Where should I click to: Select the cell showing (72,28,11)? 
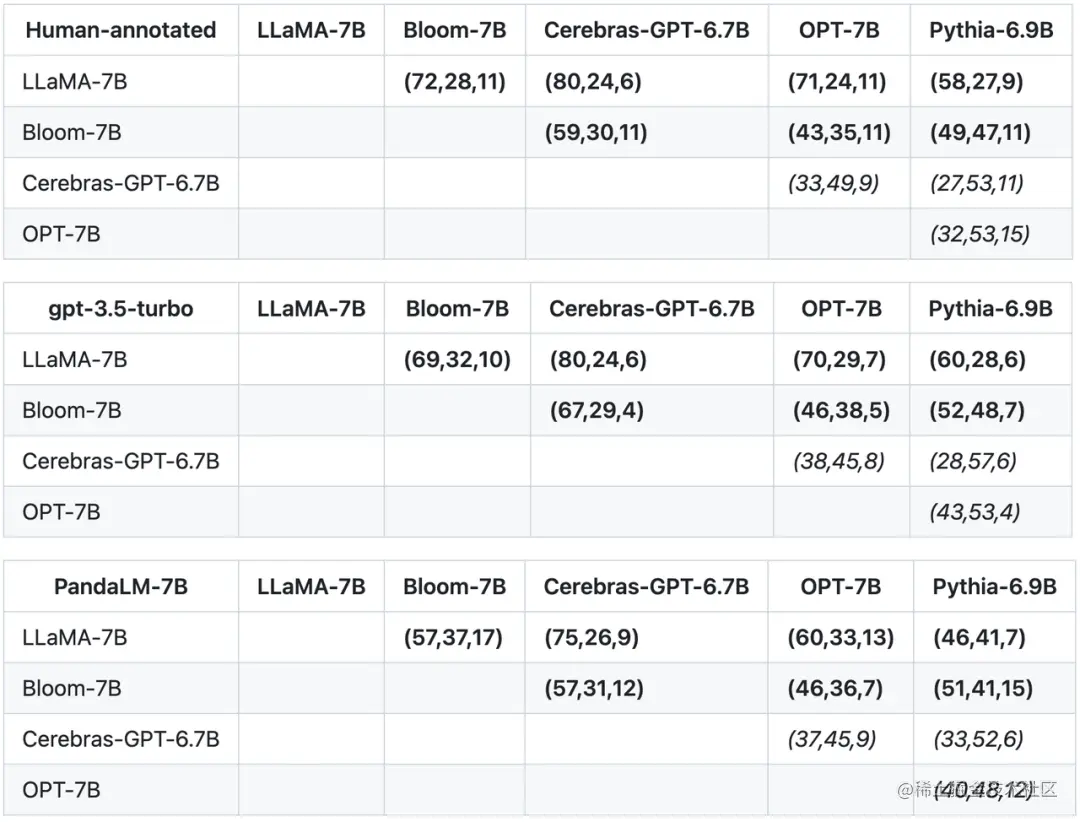(455, 82)
